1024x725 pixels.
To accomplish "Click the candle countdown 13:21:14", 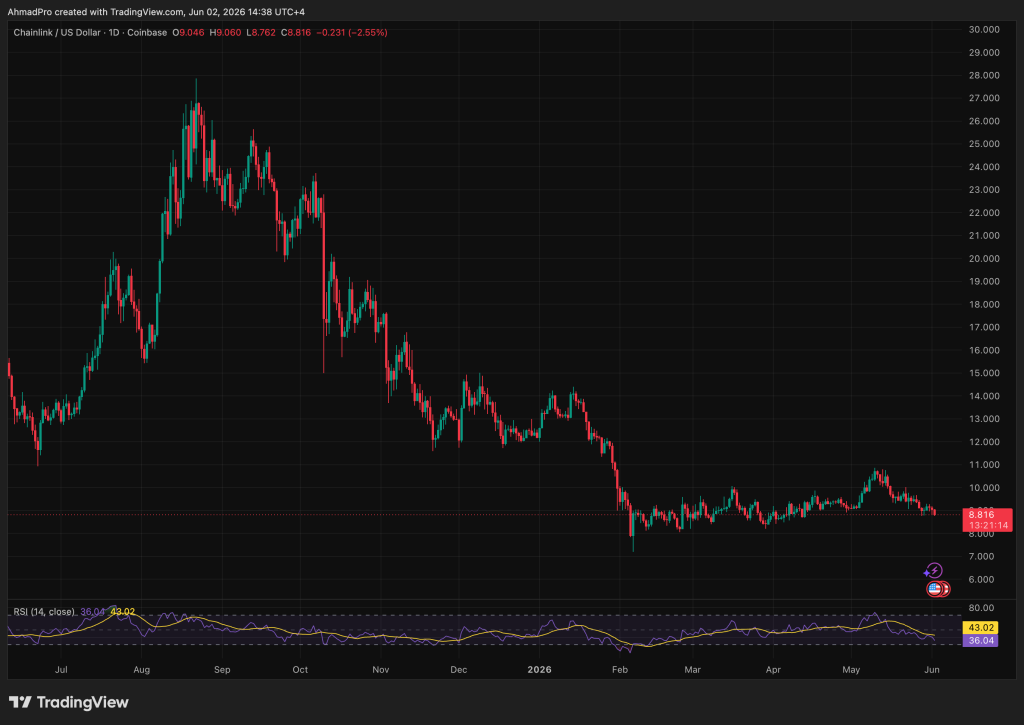I will click(x=987, y=525).
